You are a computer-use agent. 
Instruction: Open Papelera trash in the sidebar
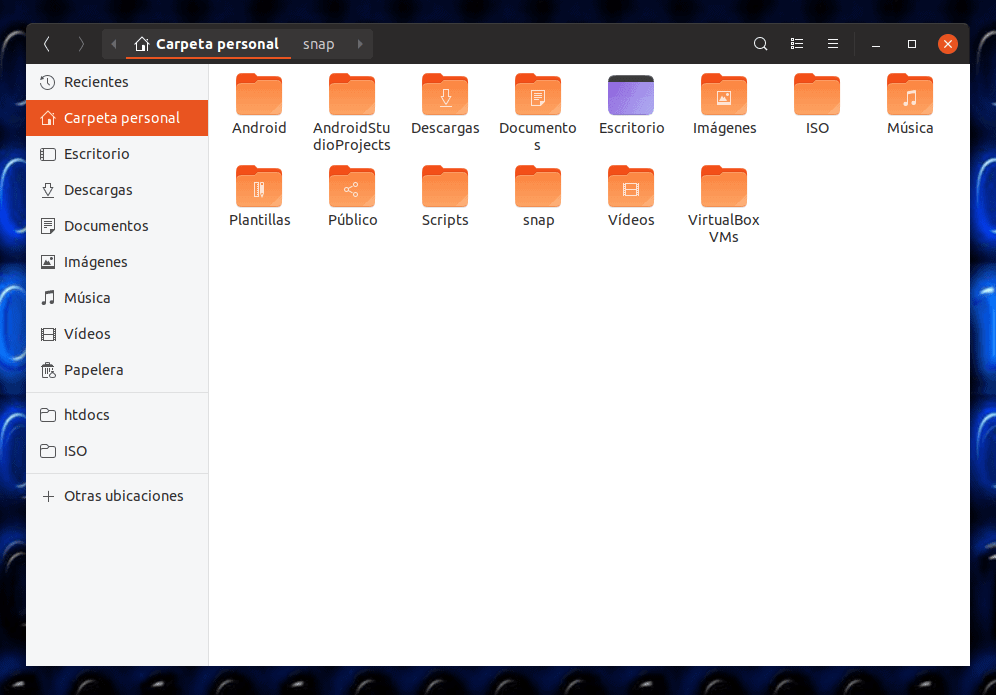[117, 370]
